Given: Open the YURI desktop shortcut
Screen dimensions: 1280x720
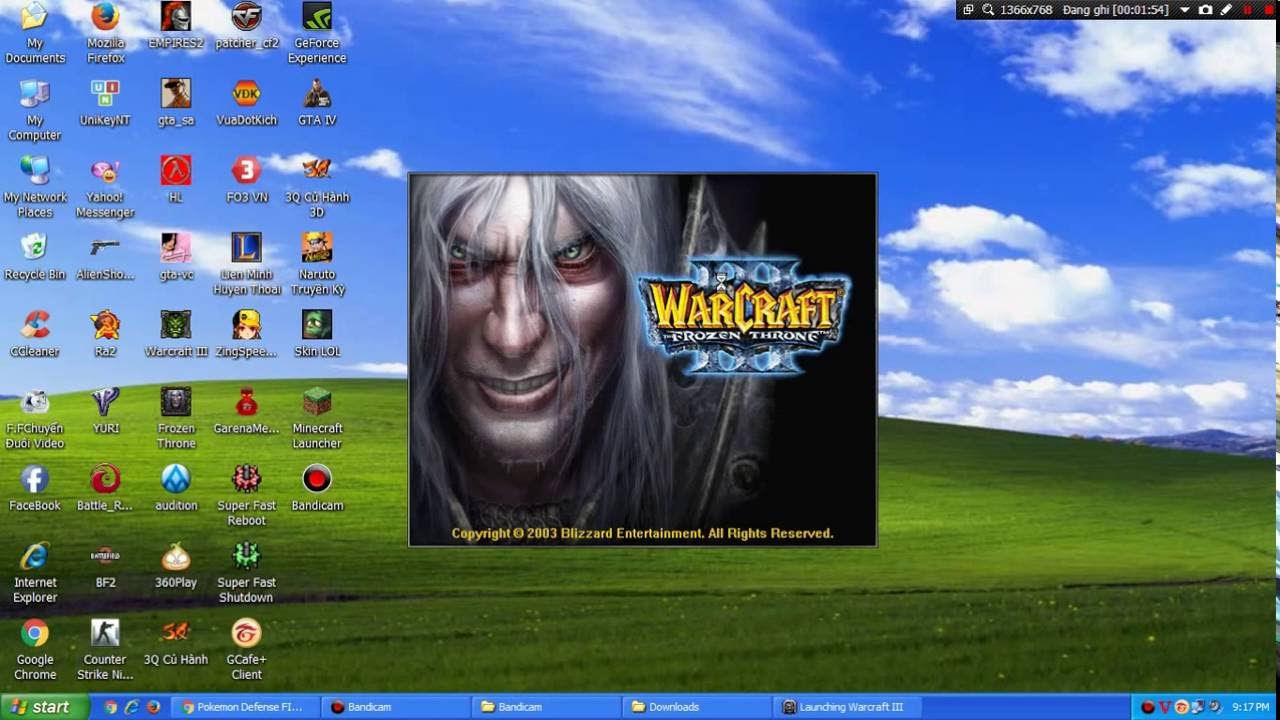Looking at the screenshot, I should pyautogui.click(x=105, y=411).
